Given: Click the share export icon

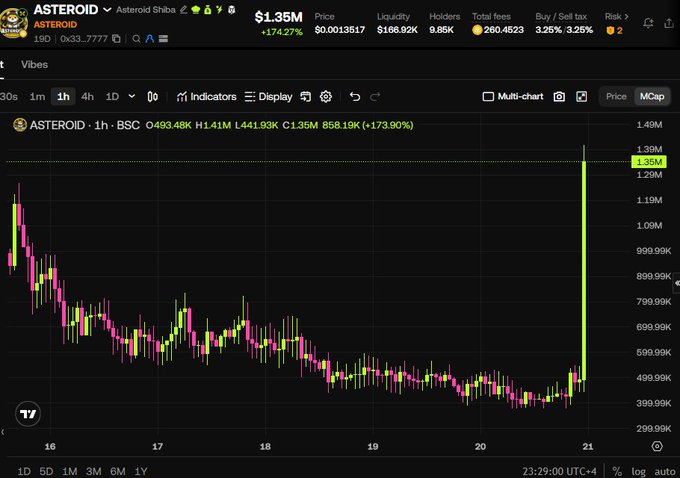Looking at the screenshot, I should (x=669, y=23).
